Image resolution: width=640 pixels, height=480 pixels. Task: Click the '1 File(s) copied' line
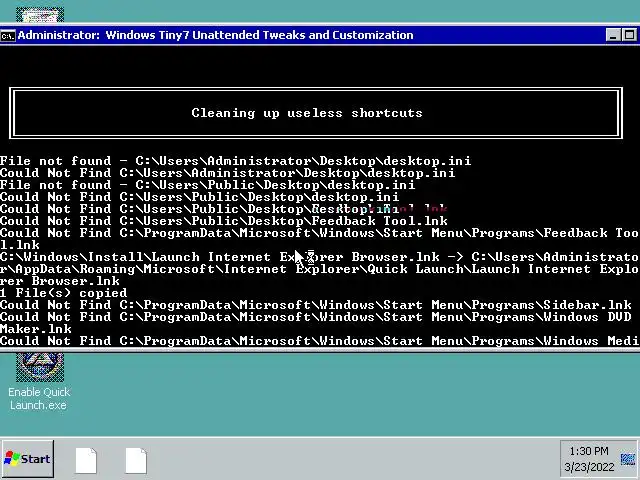click(x=64, y=293)
